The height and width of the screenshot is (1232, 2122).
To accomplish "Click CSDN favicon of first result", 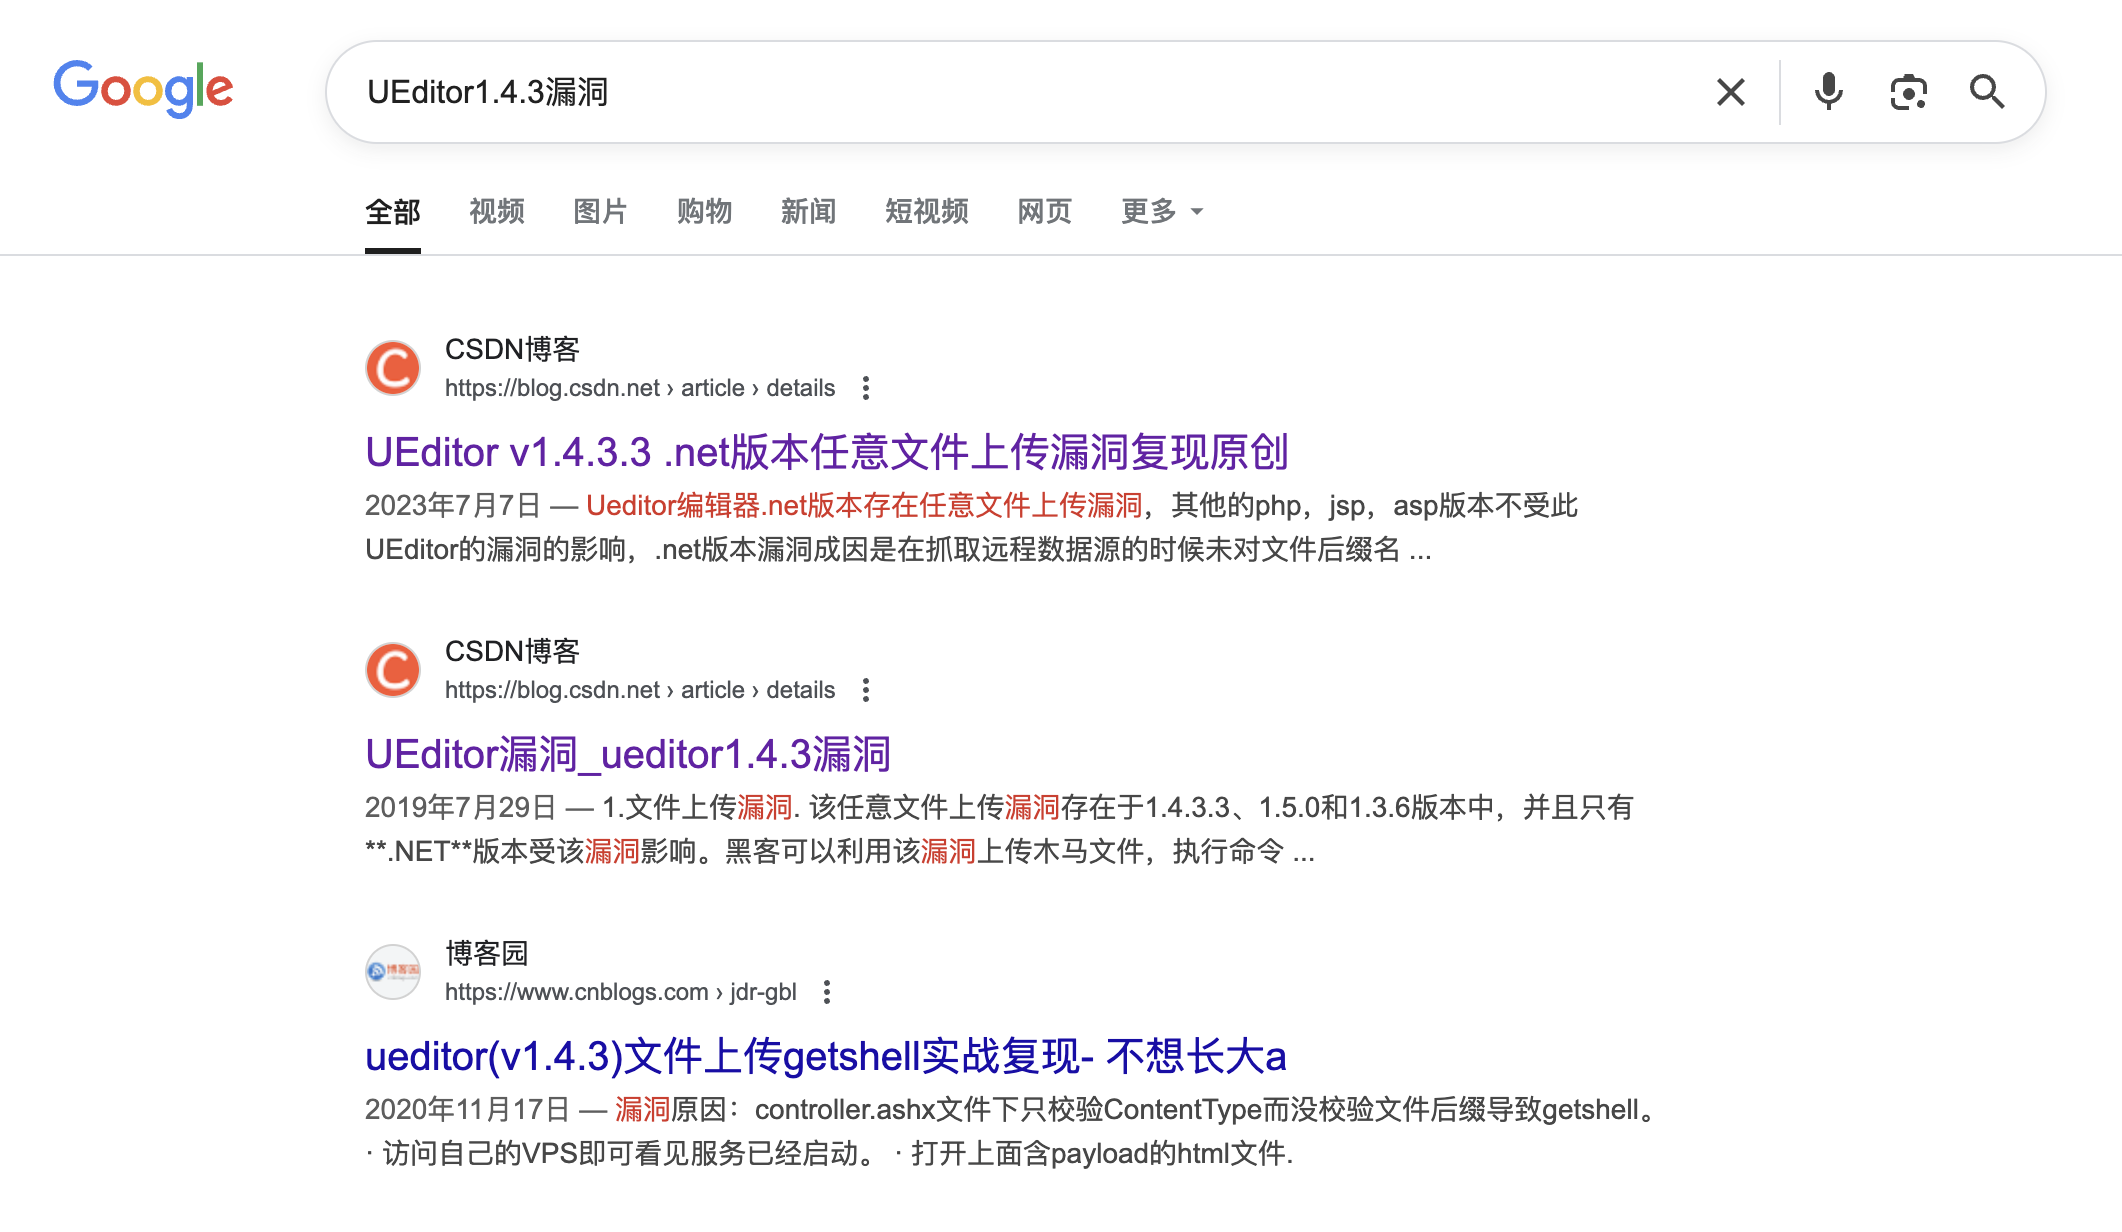I will pyautogui.click(x=393, y=368).
